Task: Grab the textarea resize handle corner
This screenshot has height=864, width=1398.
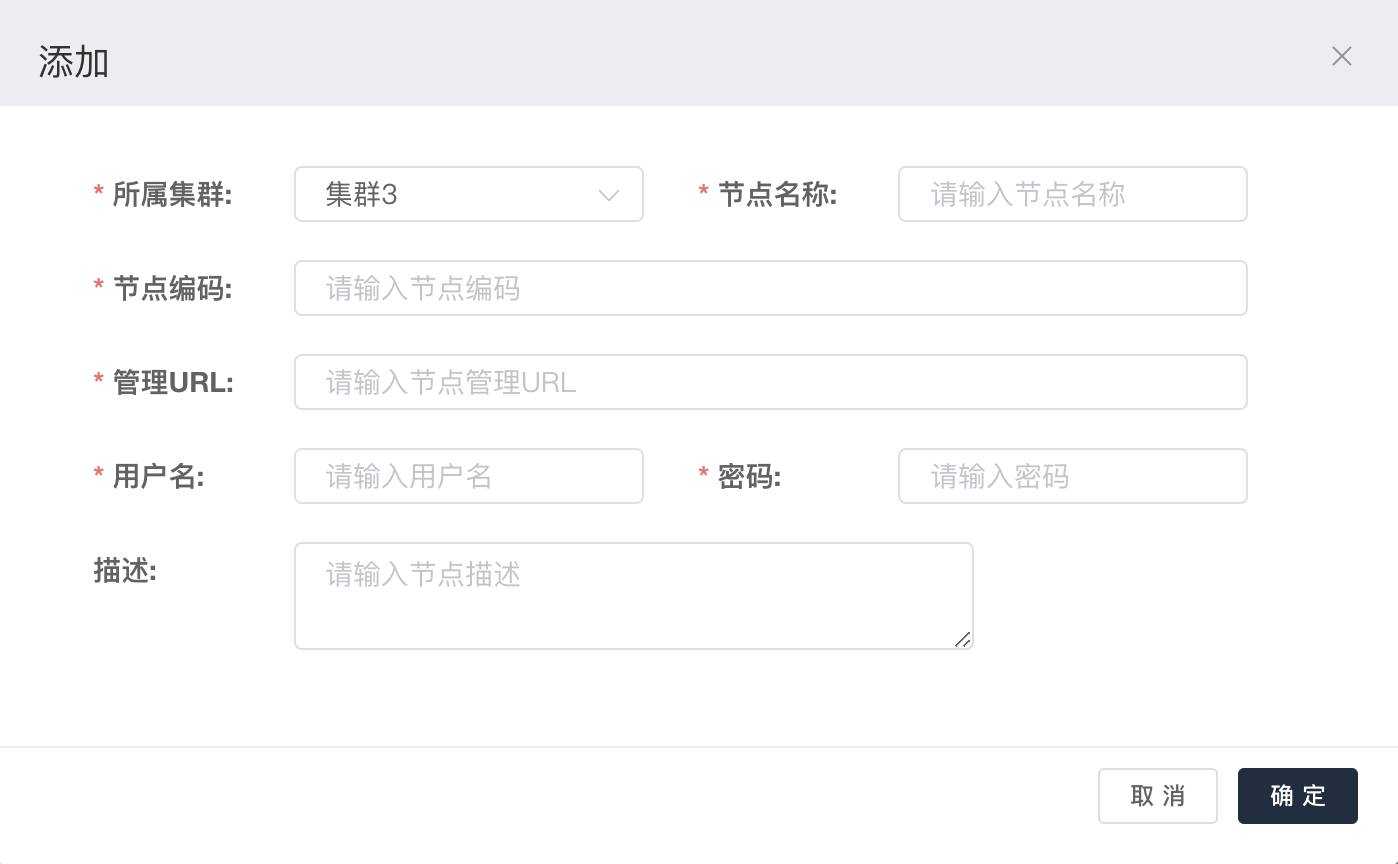Action: tap(962, 639)
